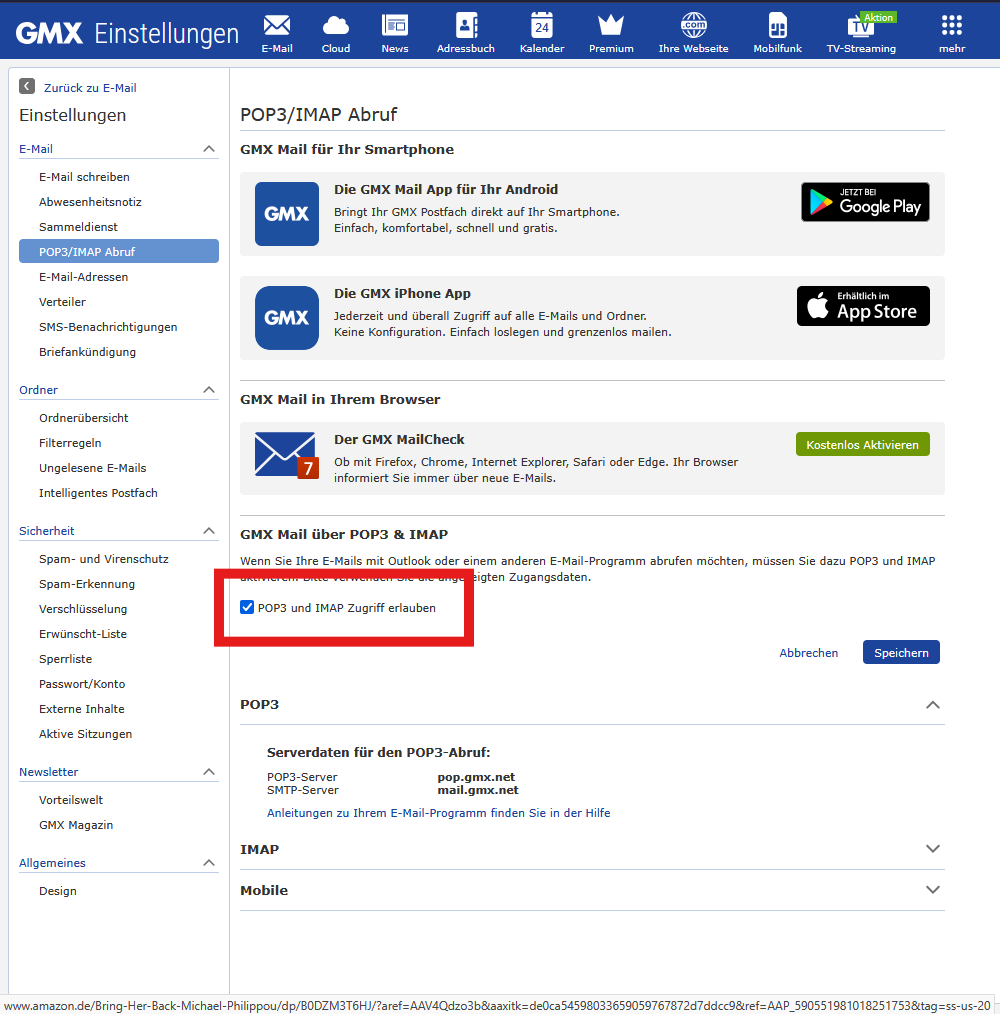This screenshot has width=1000, height=1014.
Task: Open E-Mail schreiben settings
Action: (84, 177)
